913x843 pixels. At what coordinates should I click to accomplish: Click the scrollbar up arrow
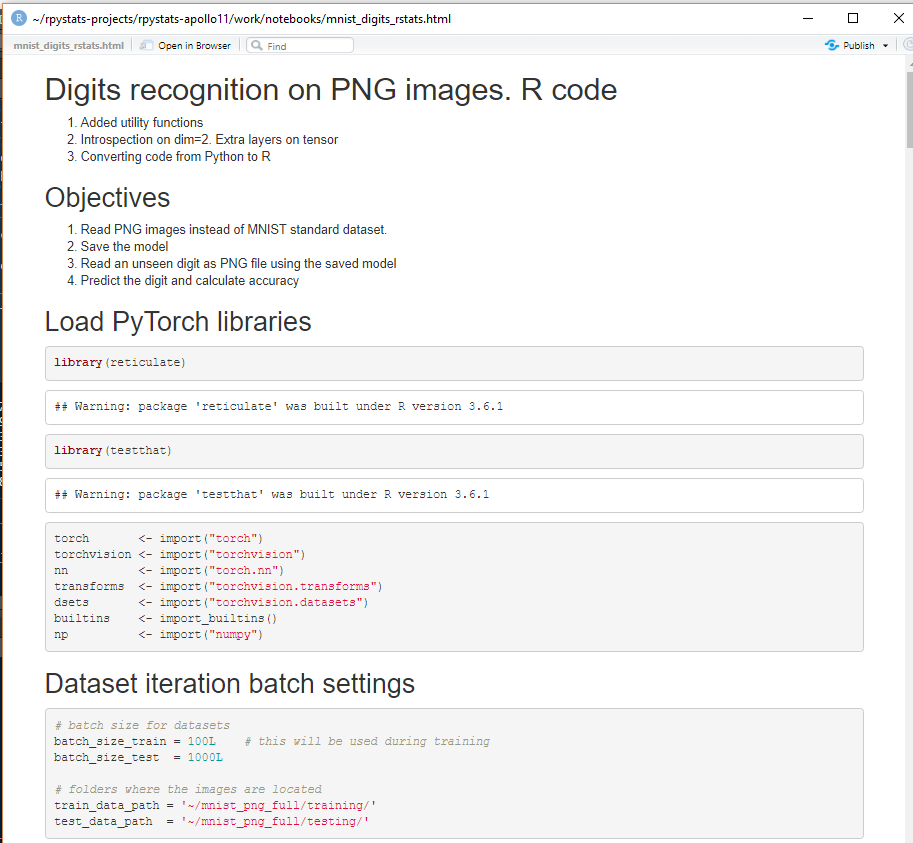point(908,62)
